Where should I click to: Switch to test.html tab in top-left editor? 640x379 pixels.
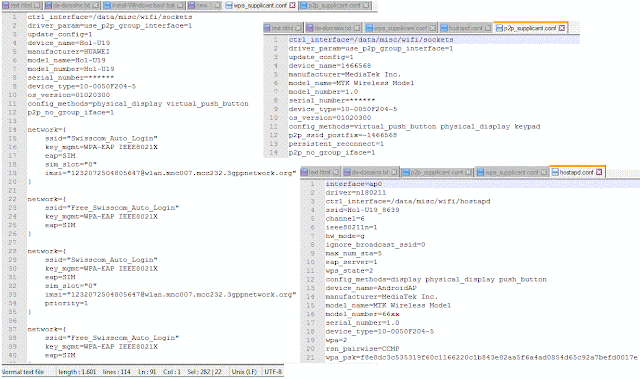click(21, 5)
